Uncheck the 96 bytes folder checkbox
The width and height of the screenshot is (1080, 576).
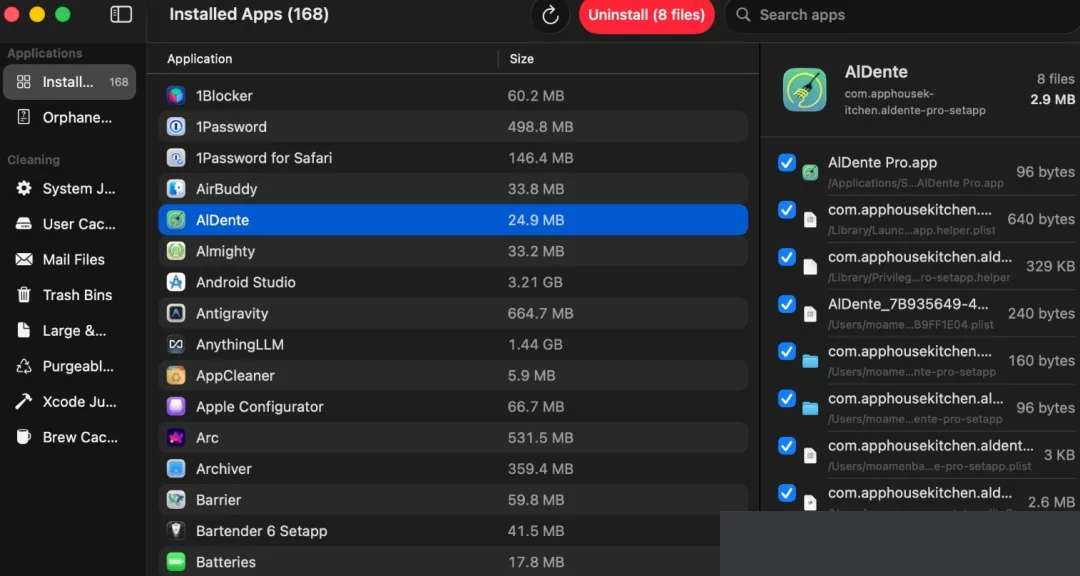coord(787,398)
